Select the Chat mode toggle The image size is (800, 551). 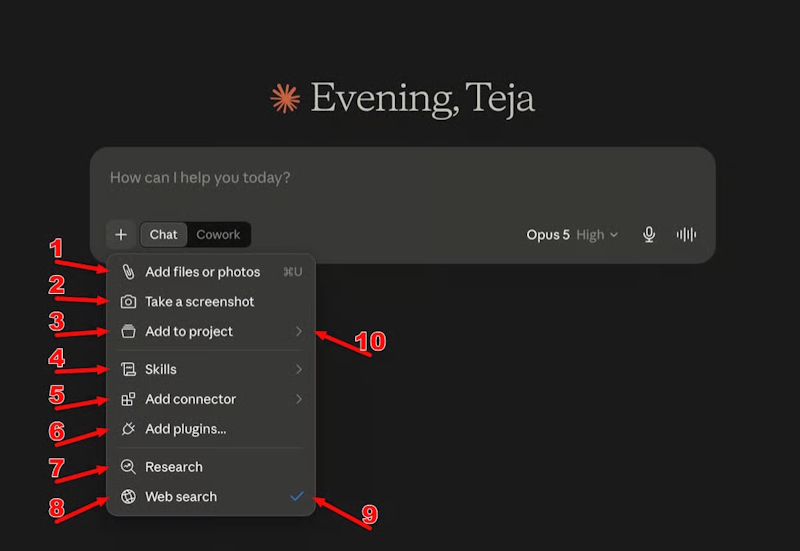coord(163,235)
